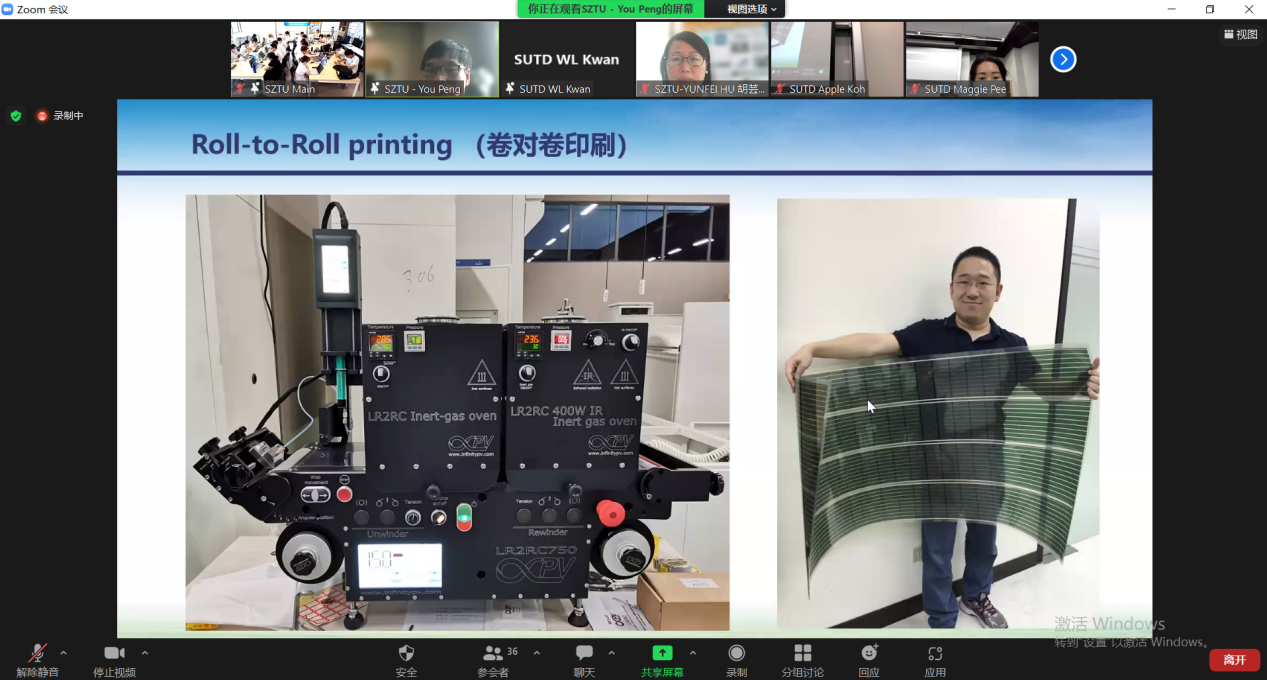Click muted mic icon on SZTU Main tile
Screen dimensions: 1267x680
tap(240, 89)
